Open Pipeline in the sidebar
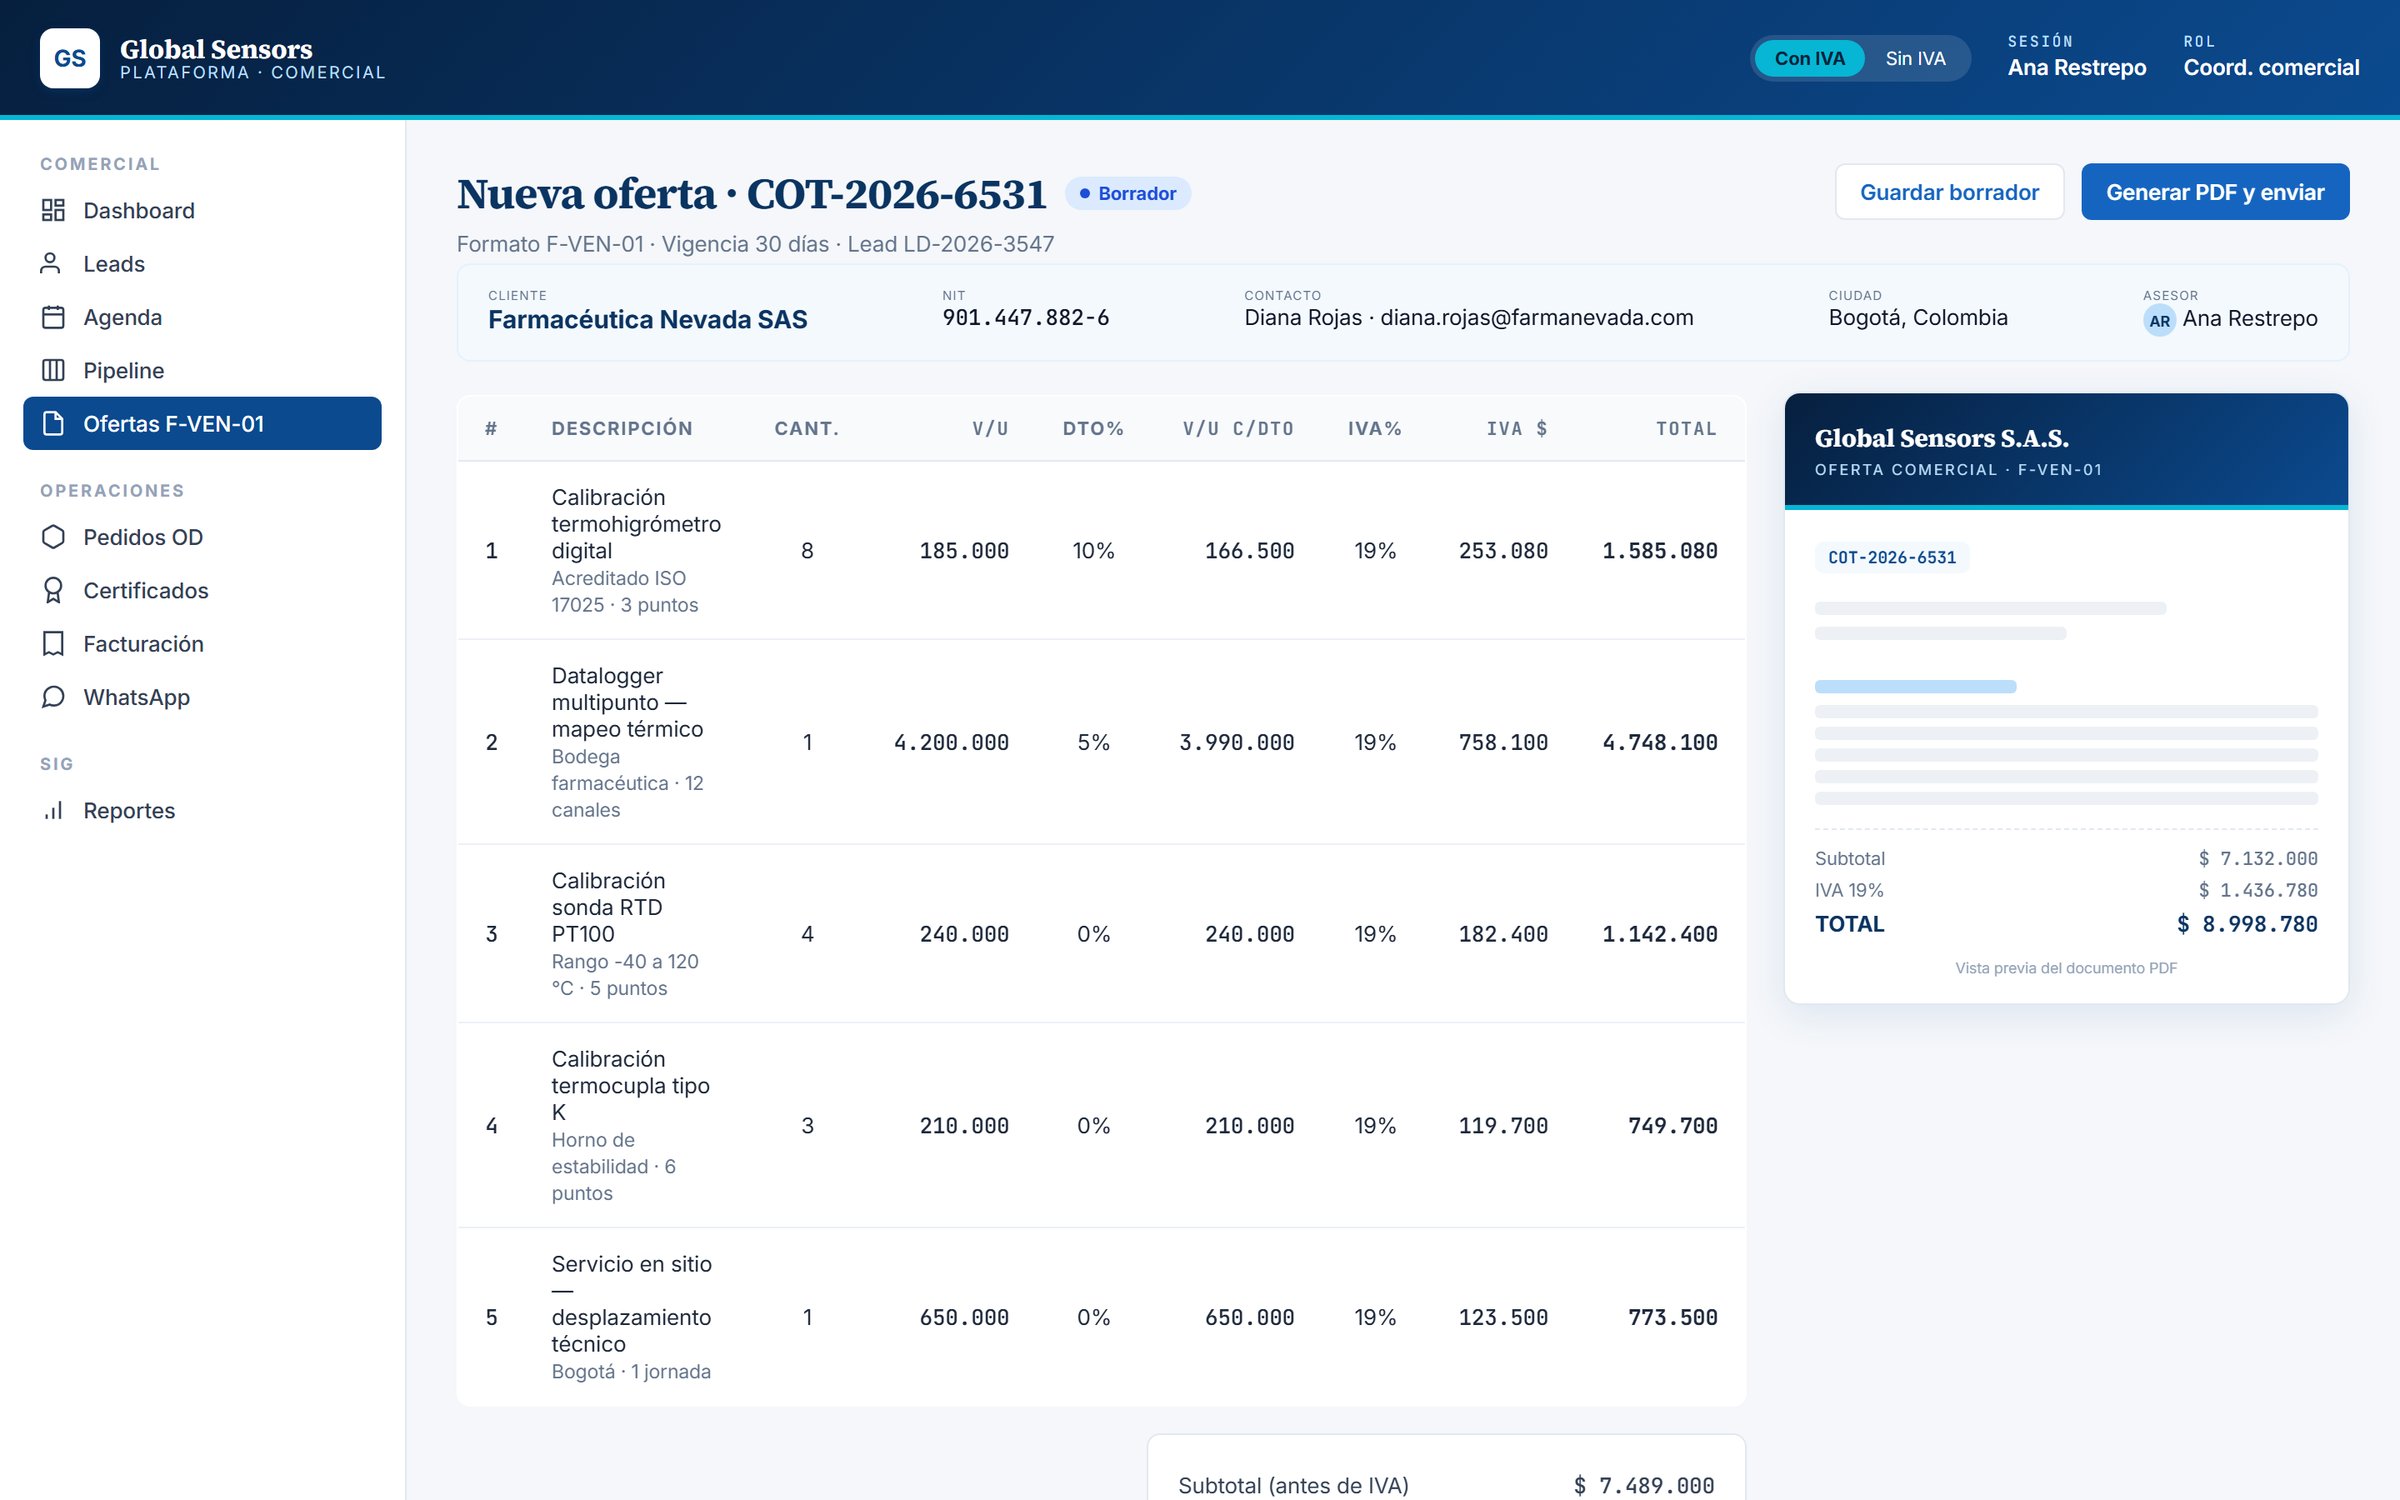Image resolution: width=2400 pixels, height=1500 pixels. [x=202, y=370]
